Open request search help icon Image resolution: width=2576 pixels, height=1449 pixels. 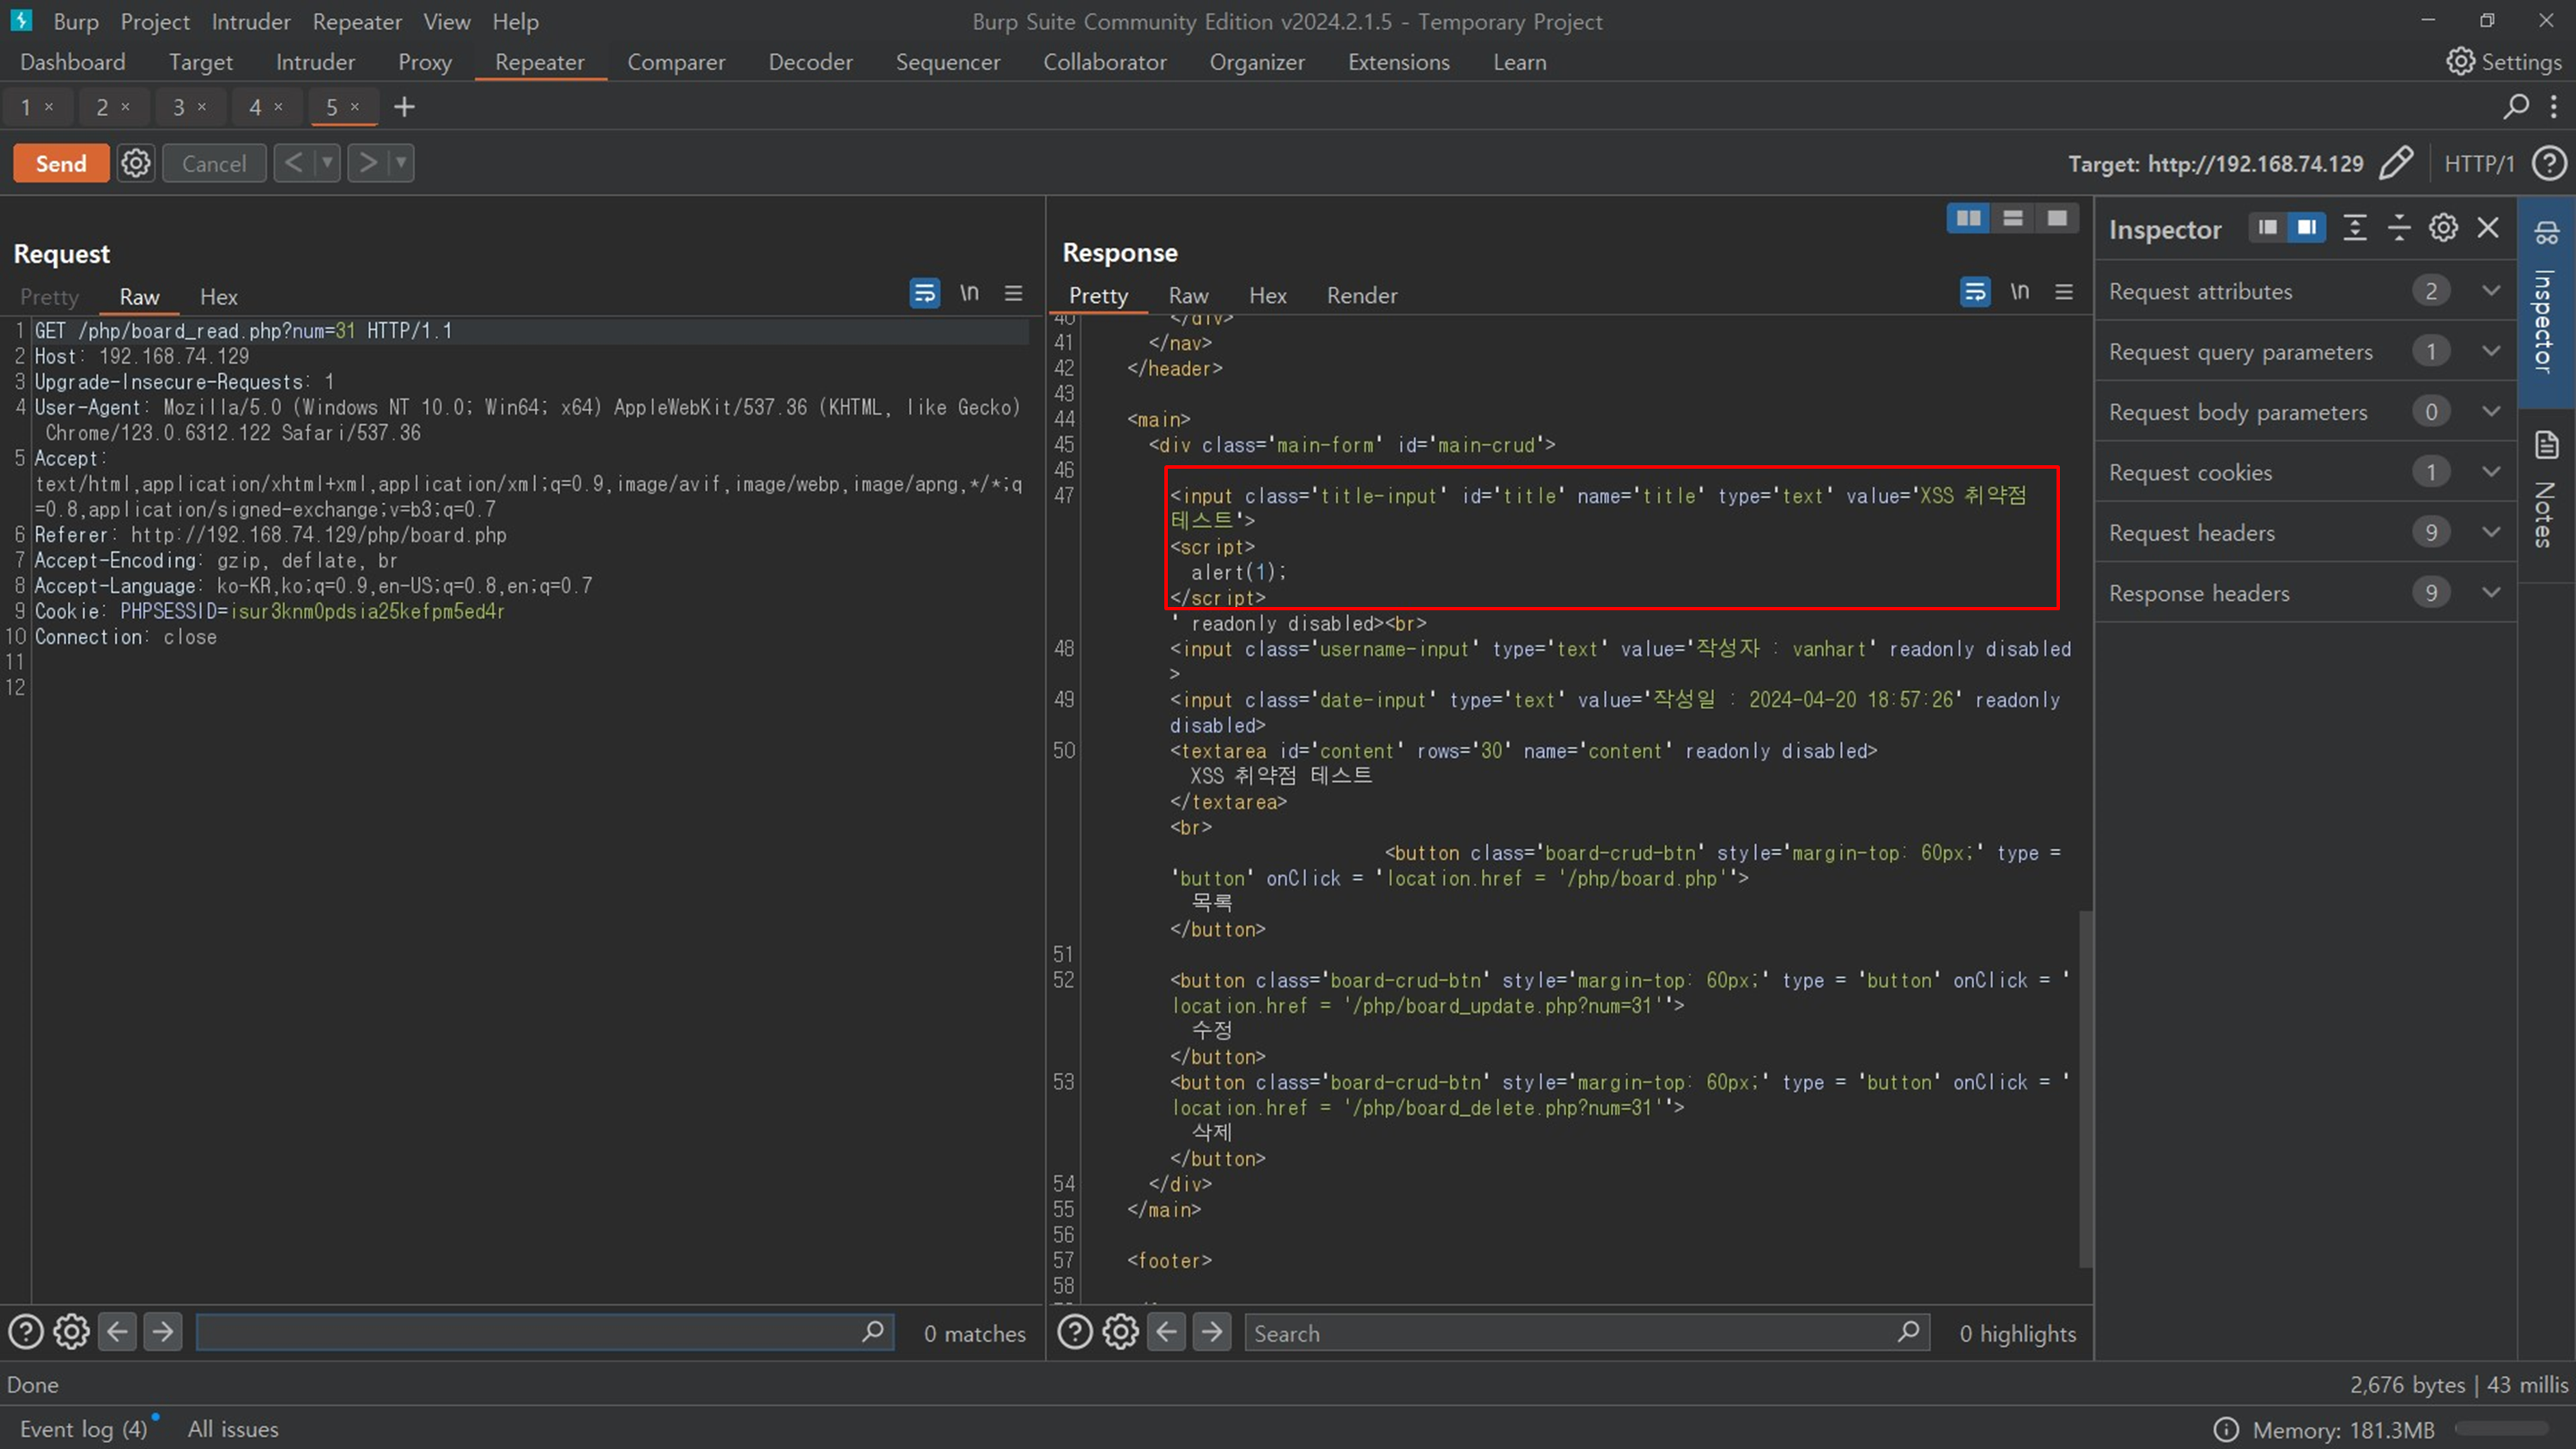click(26, 1332)
